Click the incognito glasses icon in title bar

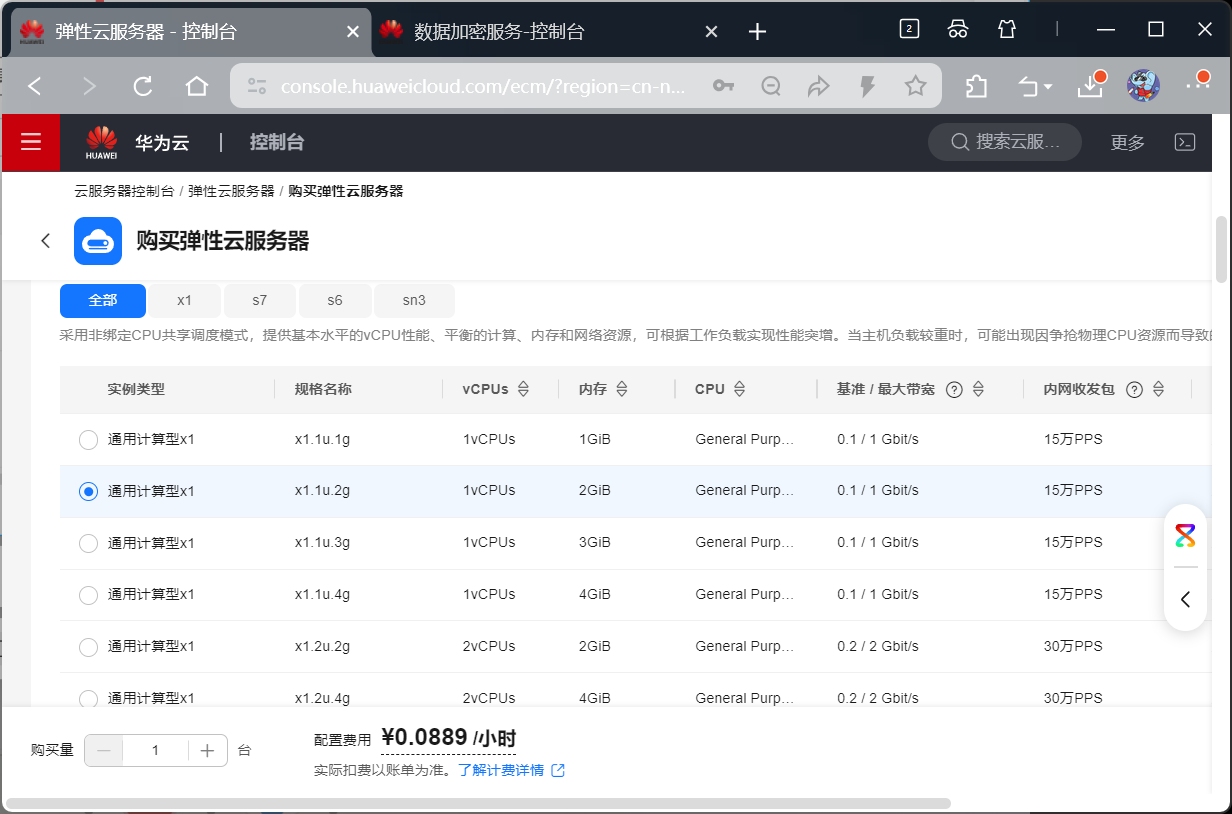pos(958,29)
